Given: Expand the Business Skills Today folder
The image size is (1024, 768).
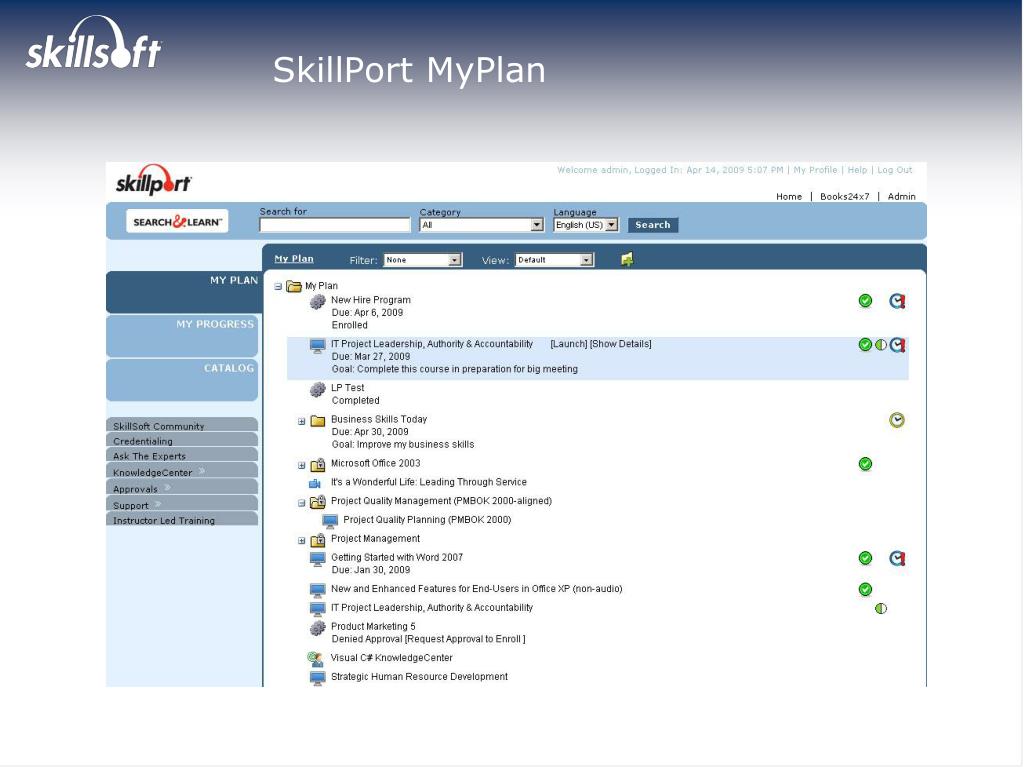Looking at the screenshot, I should tap(302, 421).
